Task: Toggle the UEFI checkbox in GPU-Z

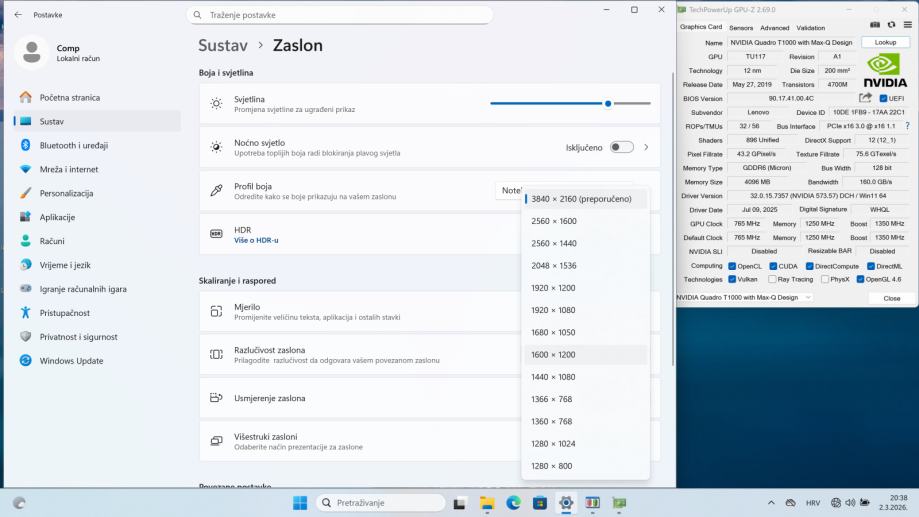Action: tap(883, 98)
